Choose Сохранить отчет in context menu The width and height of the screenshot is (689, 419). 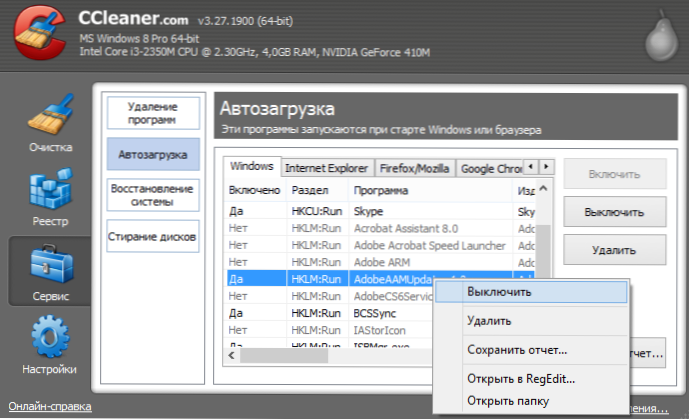click(531, 350)
